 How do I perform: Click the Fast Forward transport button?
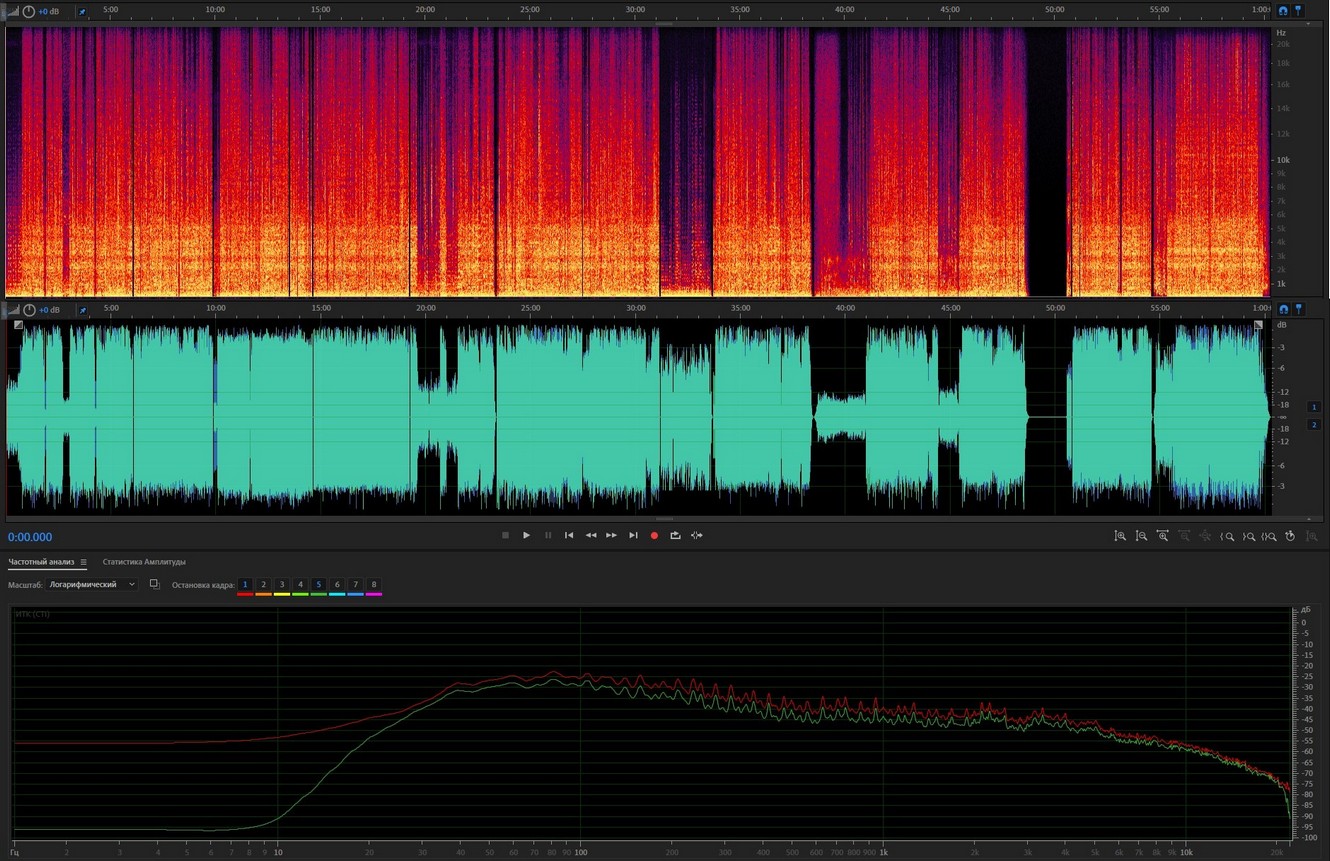(612, 536)
